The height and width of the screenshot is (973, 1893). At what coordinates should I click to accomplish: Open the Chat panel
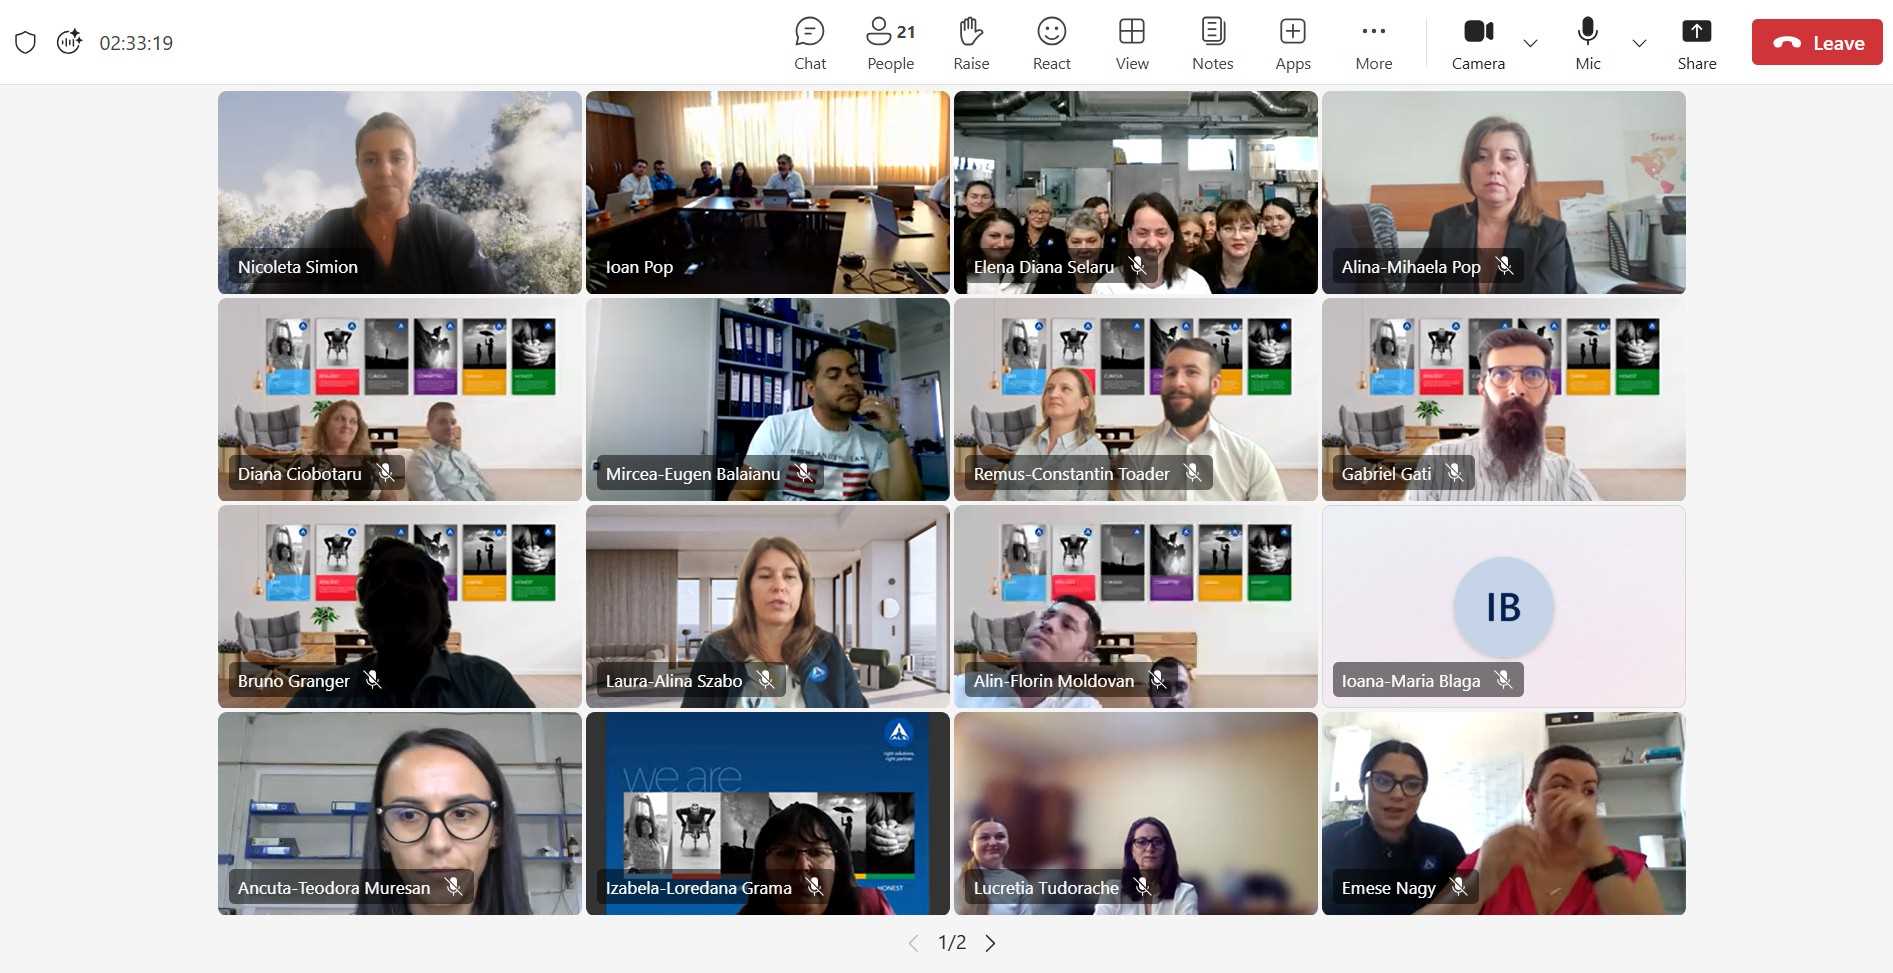[x=809, y=44]
